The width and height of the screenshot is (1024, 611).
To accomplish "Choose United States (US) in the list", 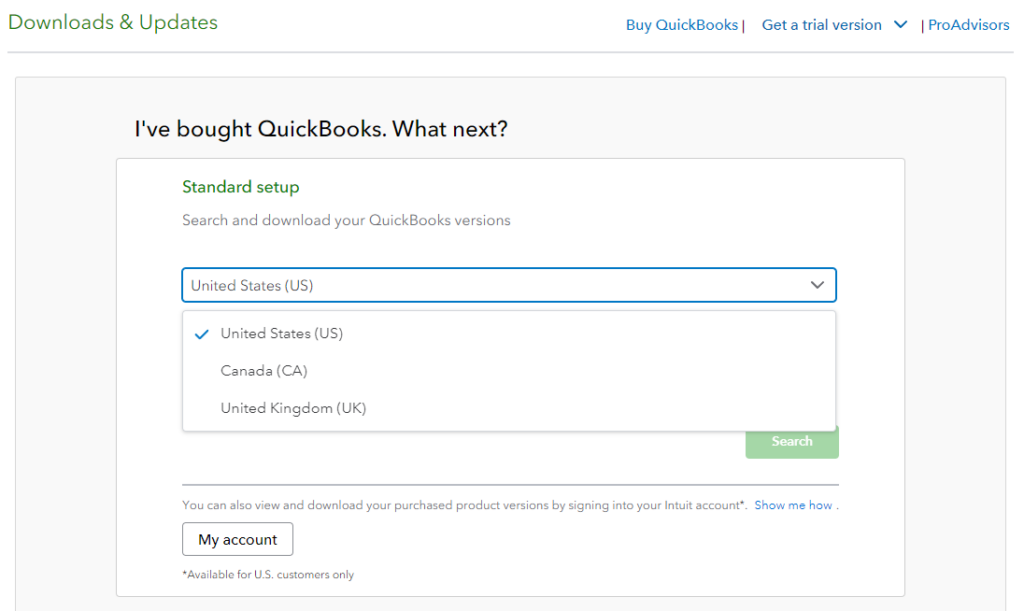I will pos(282,333).
